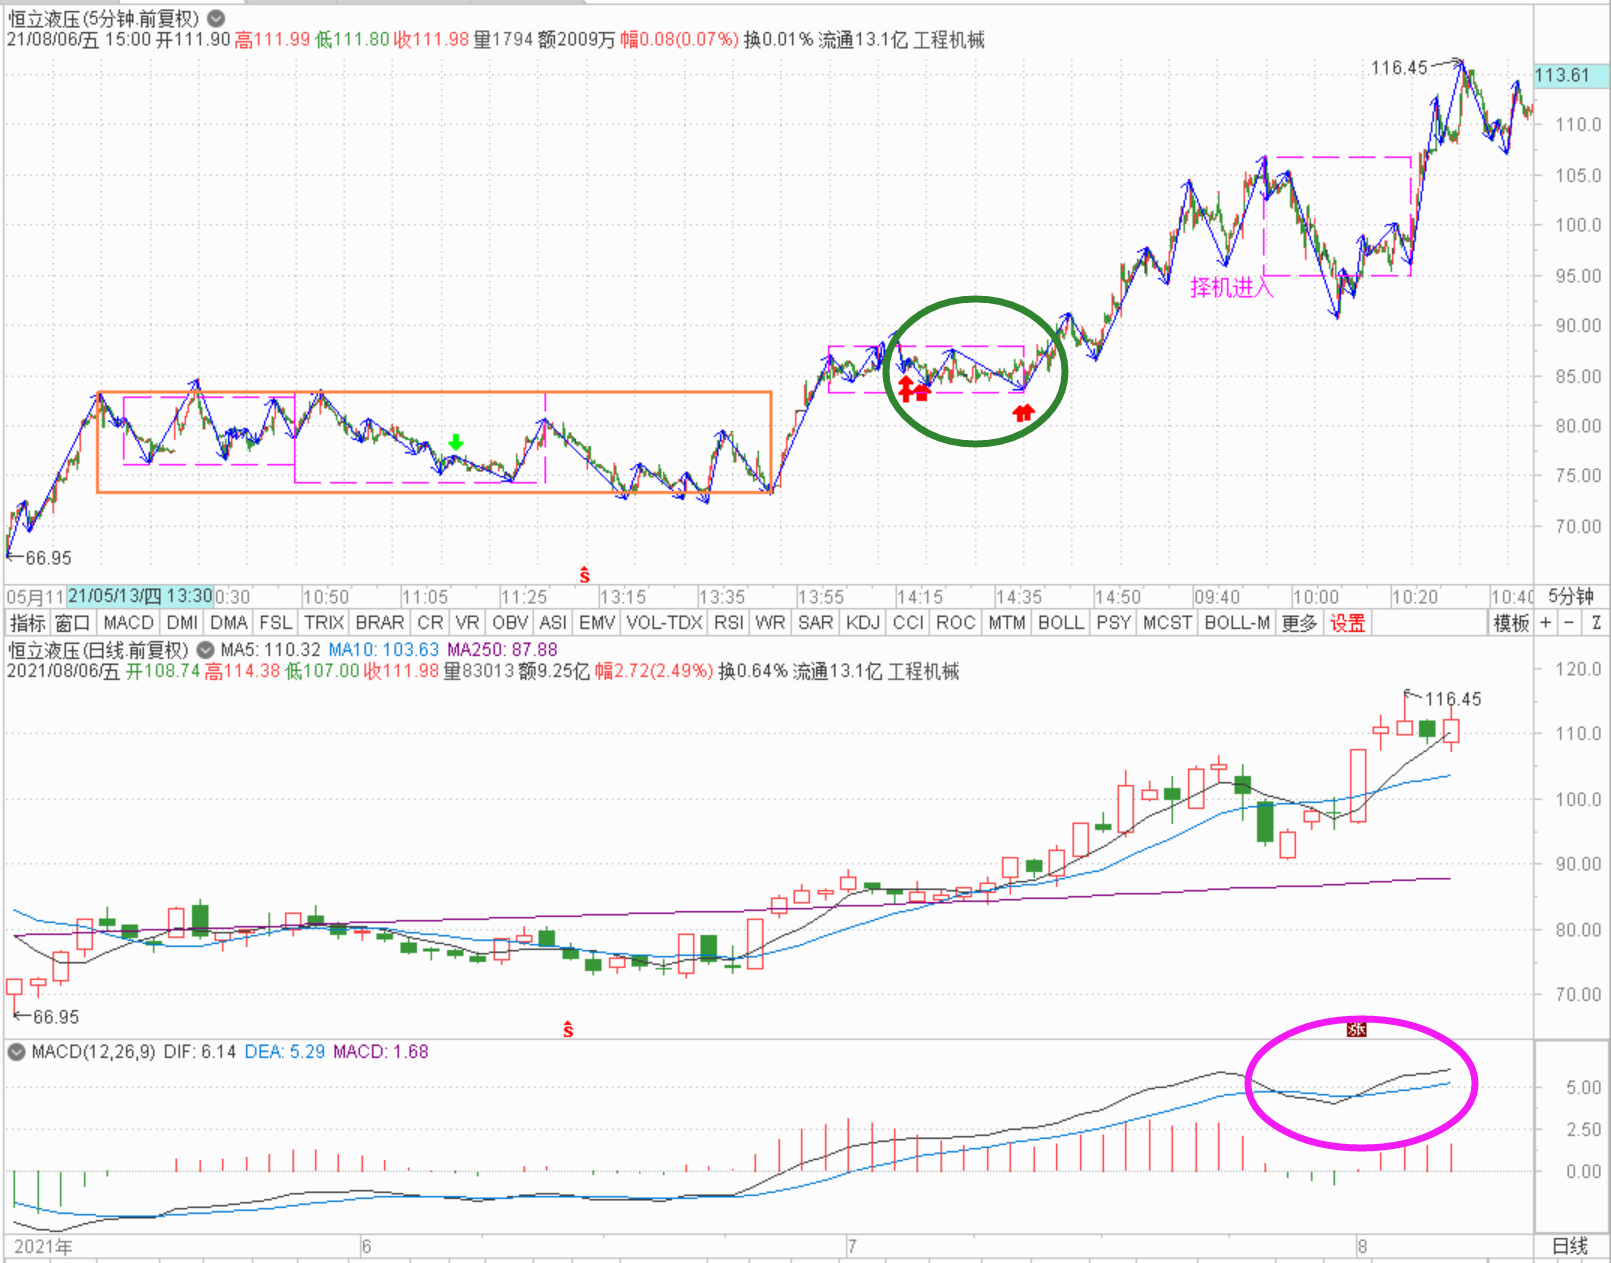Image resolution: width=1611 pixels, height=1263 pixels.
Task: Click the minus zoom-out icon
Action: pos(1570,623)
